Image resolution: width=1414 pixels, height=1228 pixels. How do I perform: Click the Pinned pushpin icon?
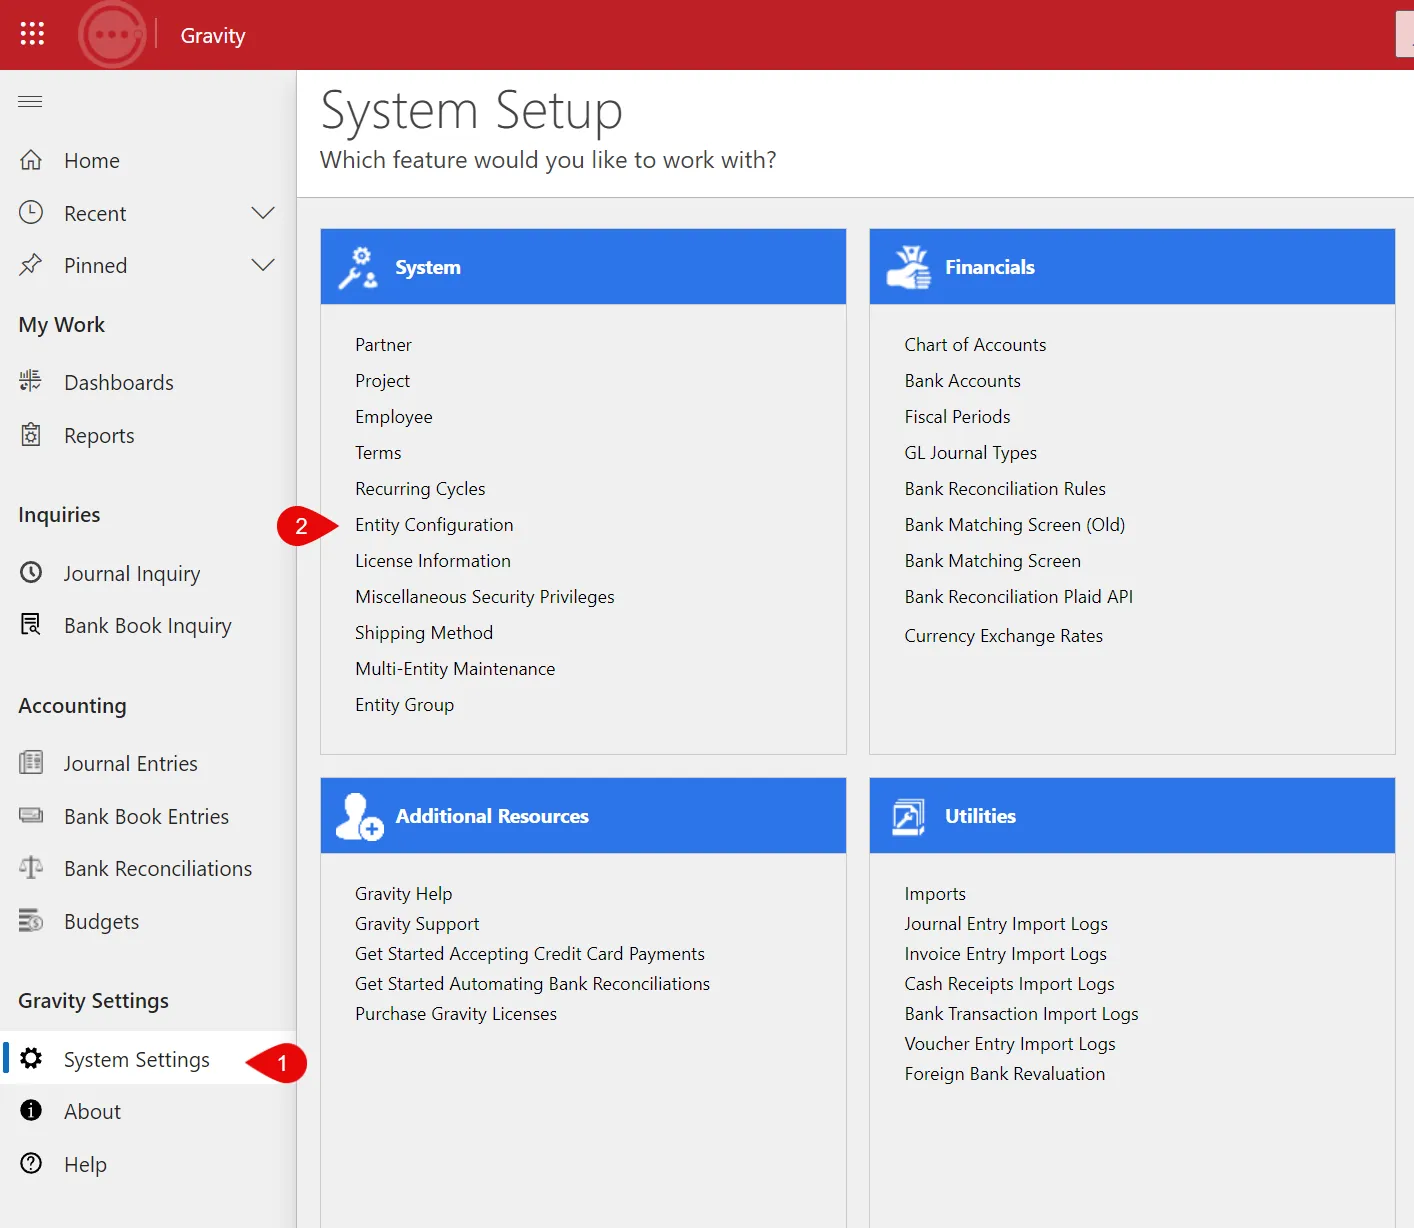coord(31,265)
